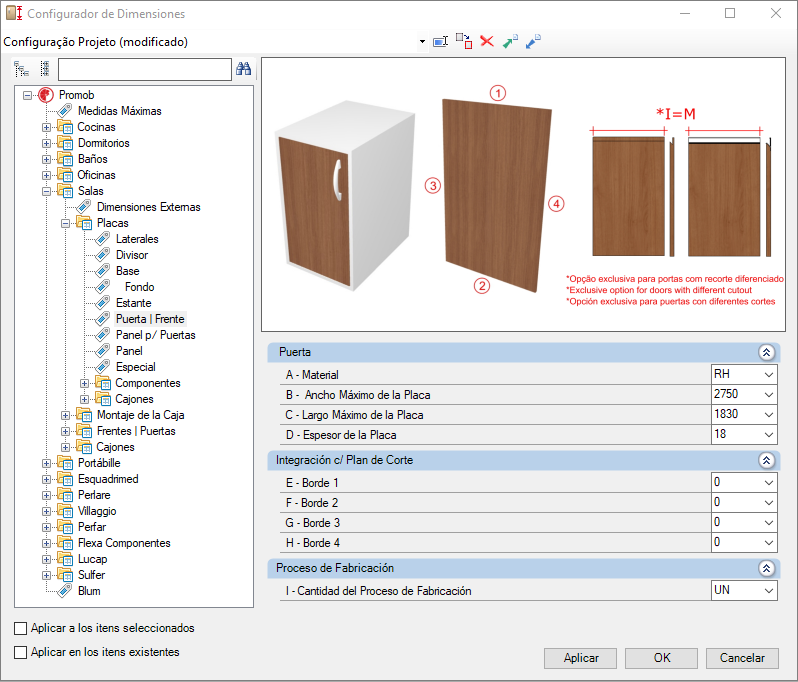Click the binoculars search icon

(244, 68)
